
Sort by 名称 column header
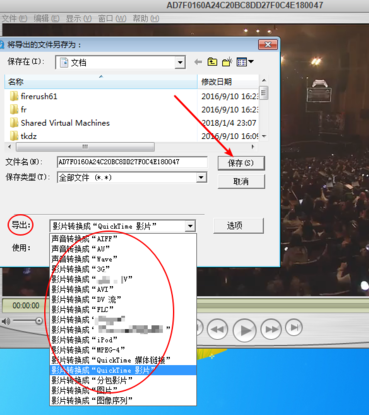[x=101, y=81]
